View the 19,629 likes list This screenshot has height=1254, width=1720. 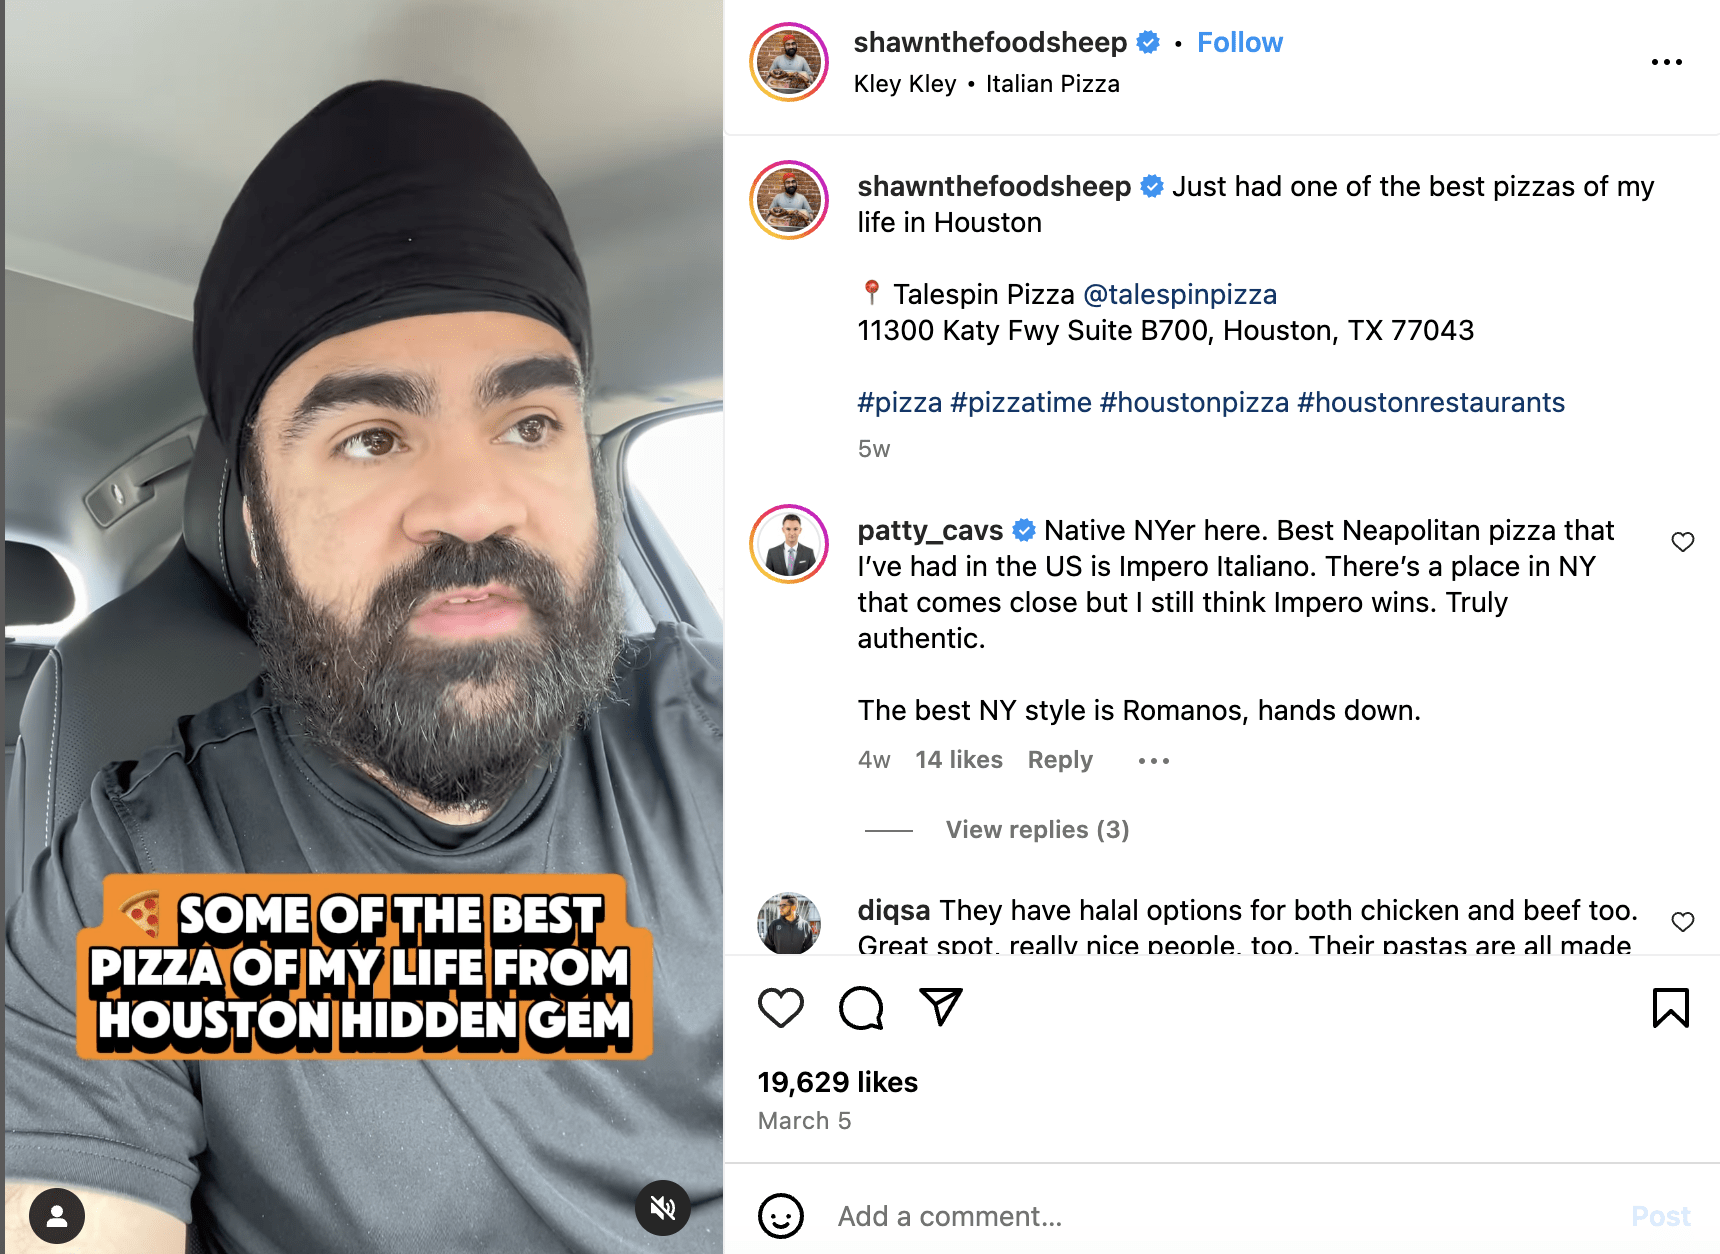pos(838,1082)
